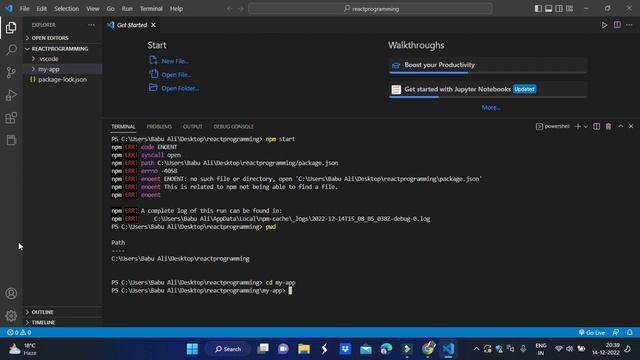
Task: Open the Run menu
Action: tap(127, 9)
